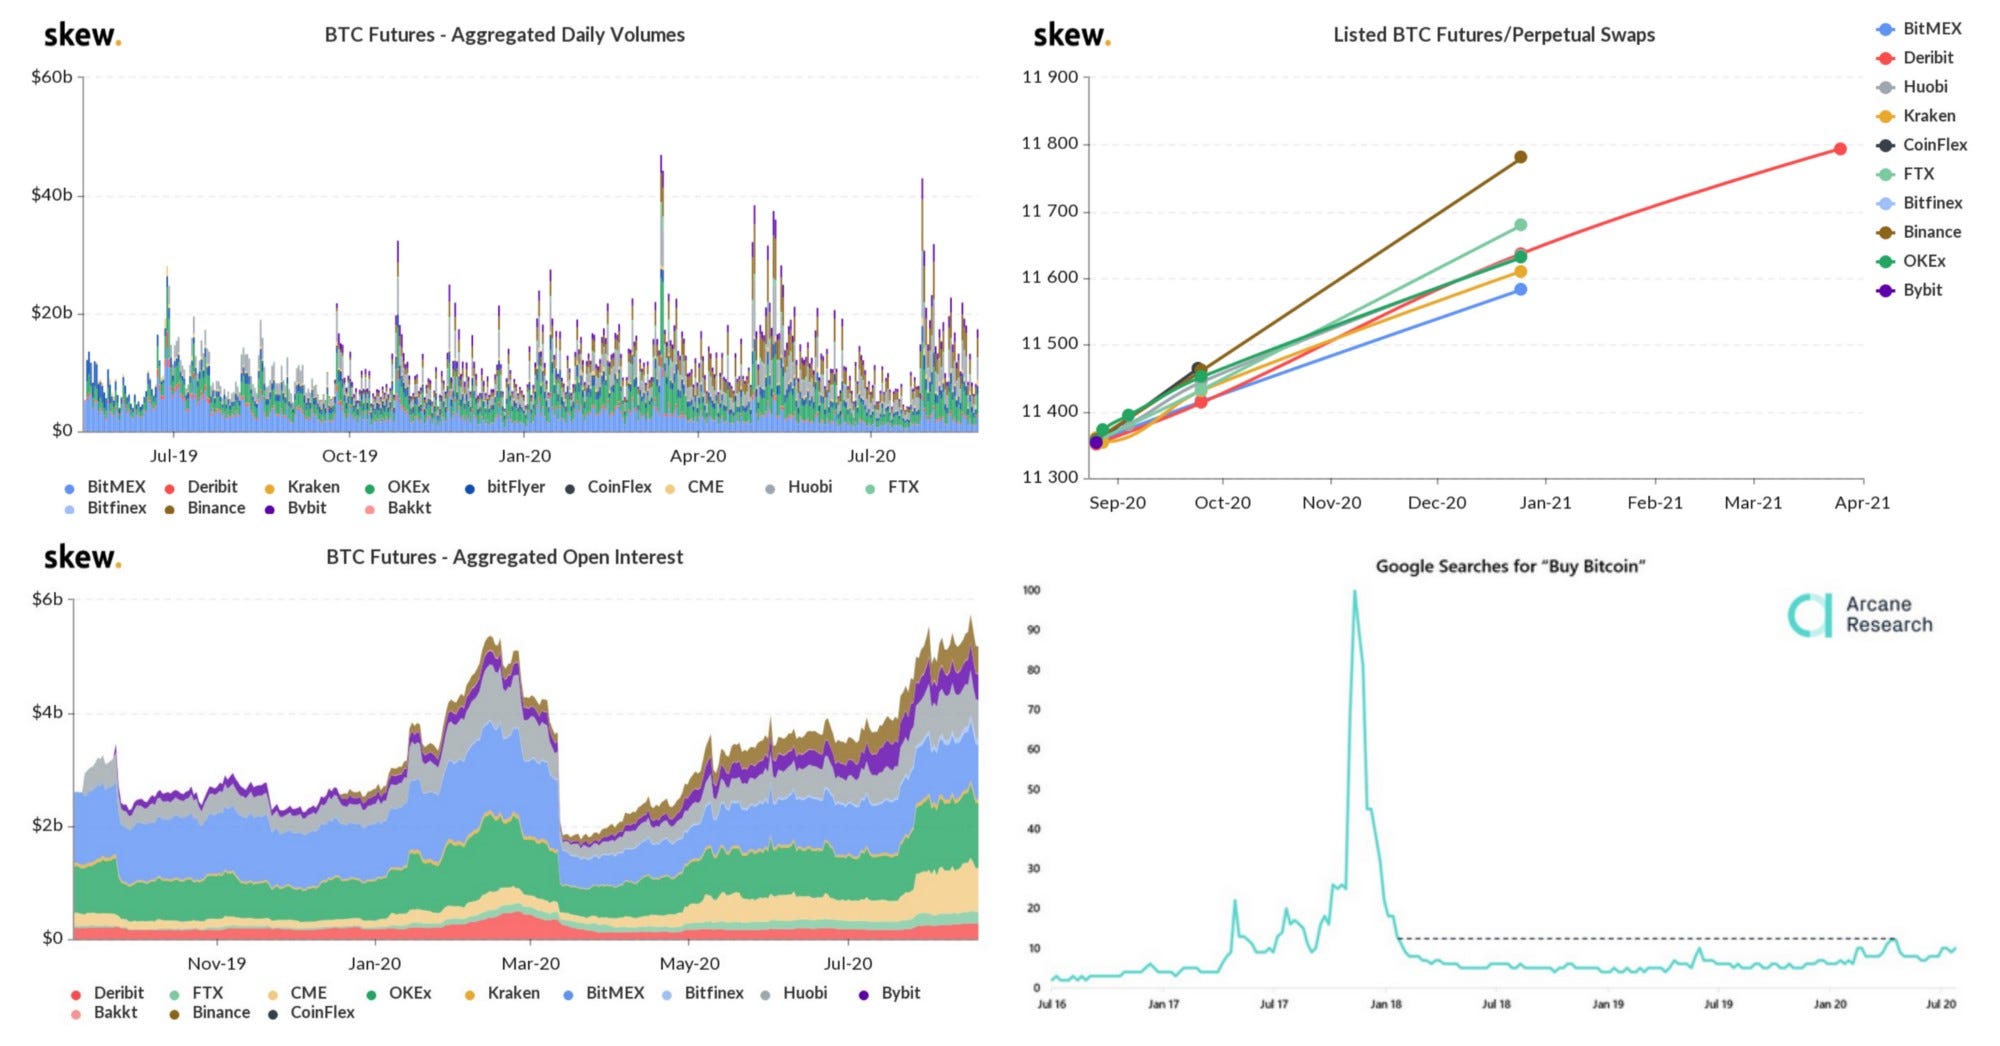Select Deribit in the Perpetual Swaps legend
The height and width of the screenshot is (1046, 2000).
click(x=1916, y=58)
